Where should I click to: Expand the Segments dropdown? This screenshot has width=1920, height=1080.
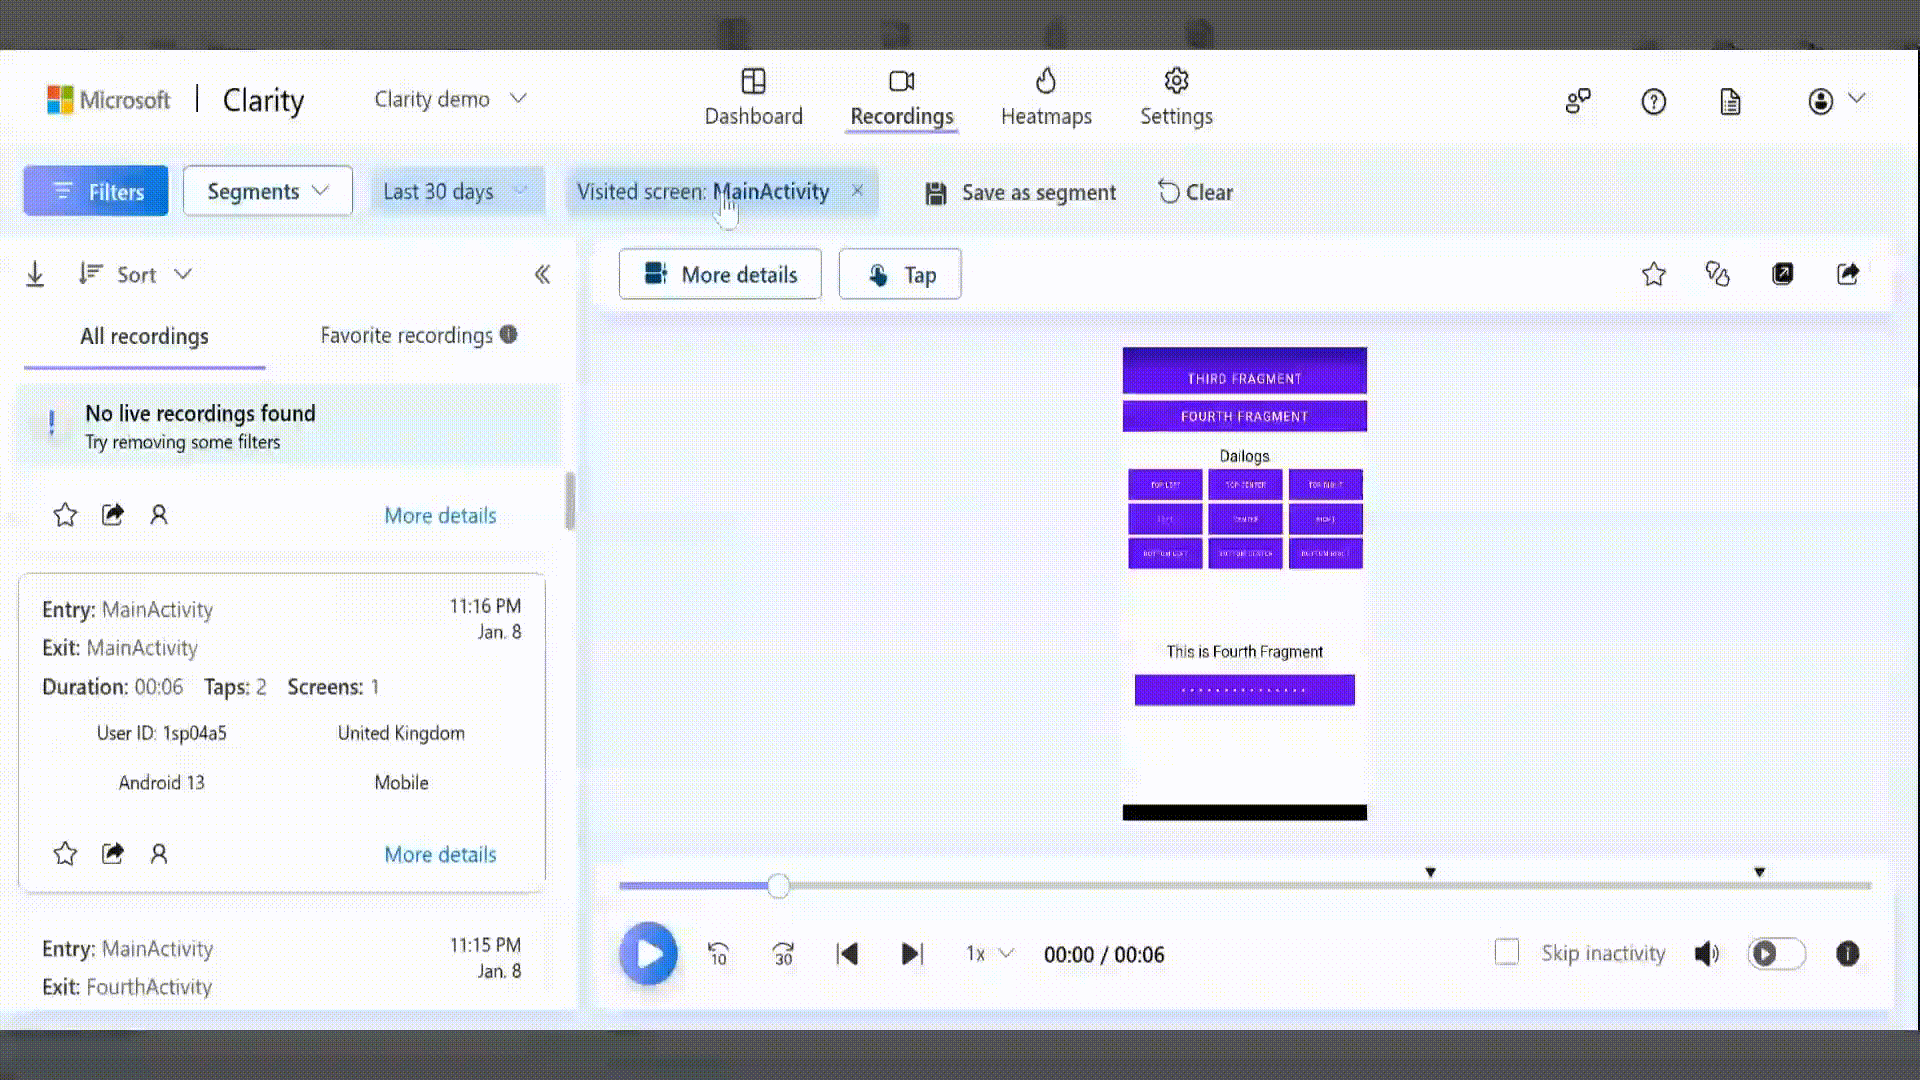tap(268, 191)
